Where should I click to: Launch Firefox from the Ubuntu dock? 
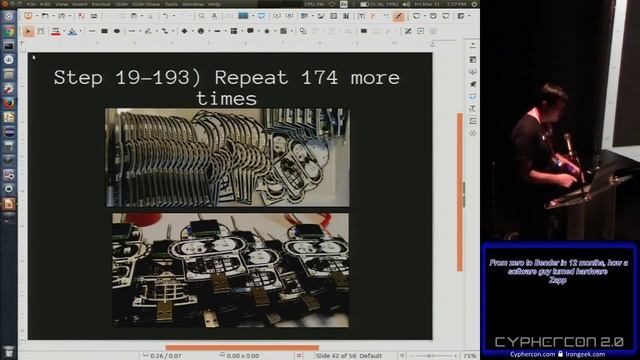pyautogui.click(x=9, y=103)
